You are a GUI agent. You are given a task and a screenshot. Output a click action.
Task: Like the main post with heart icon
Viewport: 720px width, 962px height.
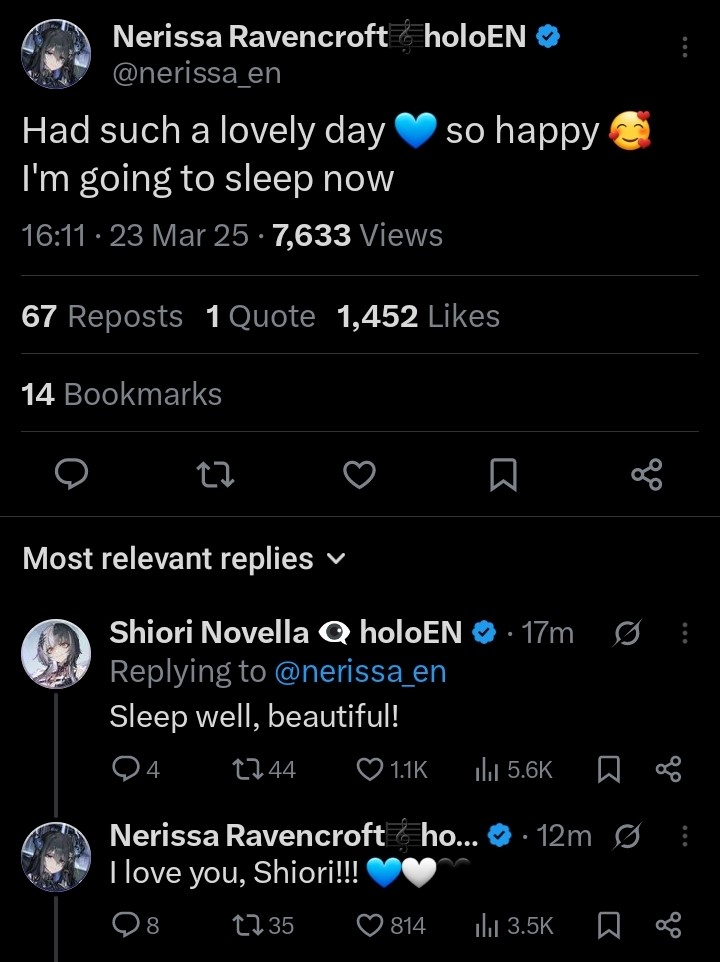(x=359, y=475)
